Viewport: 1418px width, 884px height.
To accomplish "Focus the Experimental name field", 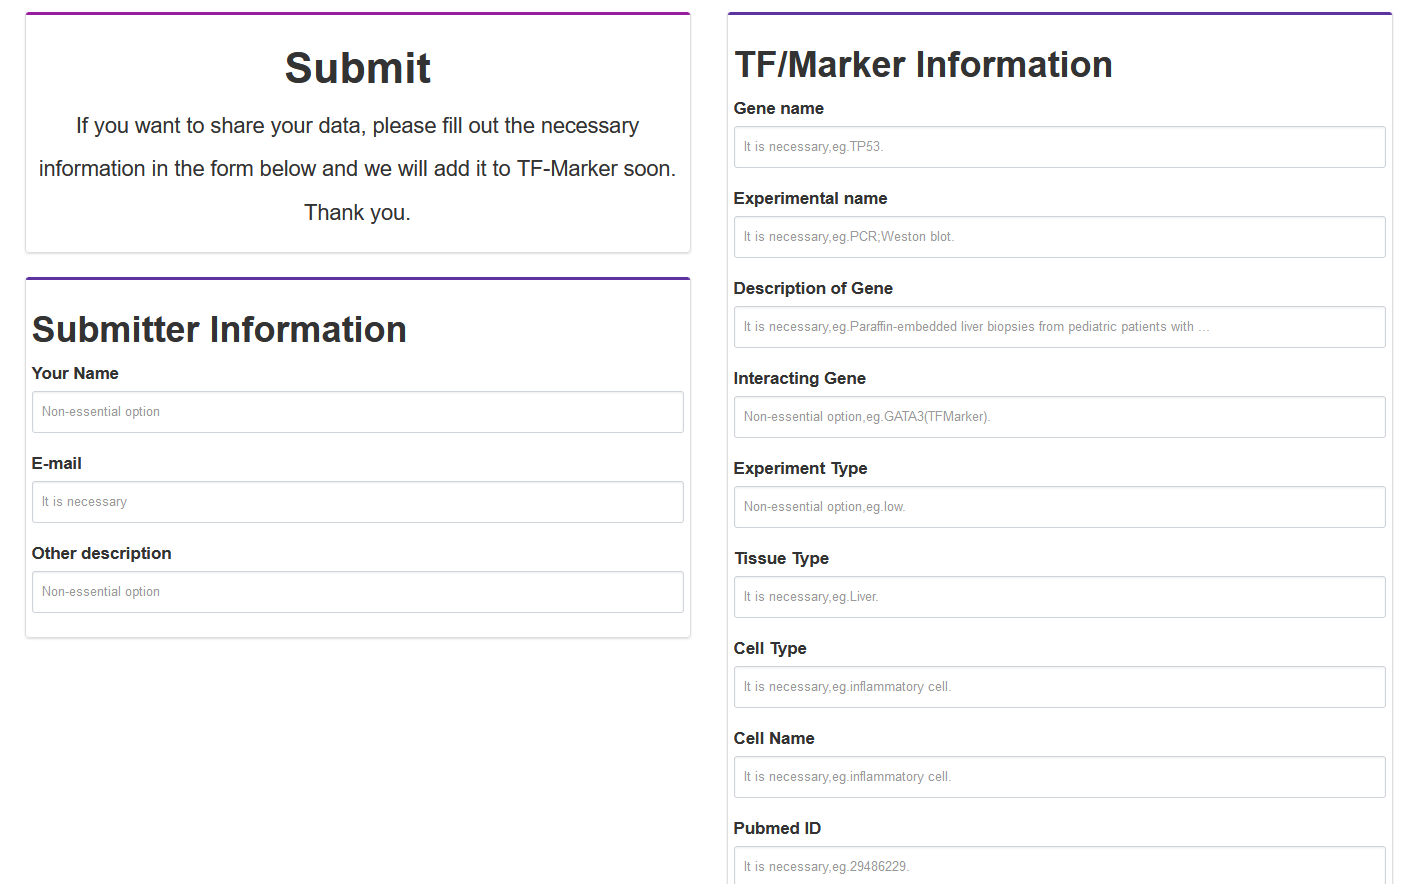I will (1059, 237).
